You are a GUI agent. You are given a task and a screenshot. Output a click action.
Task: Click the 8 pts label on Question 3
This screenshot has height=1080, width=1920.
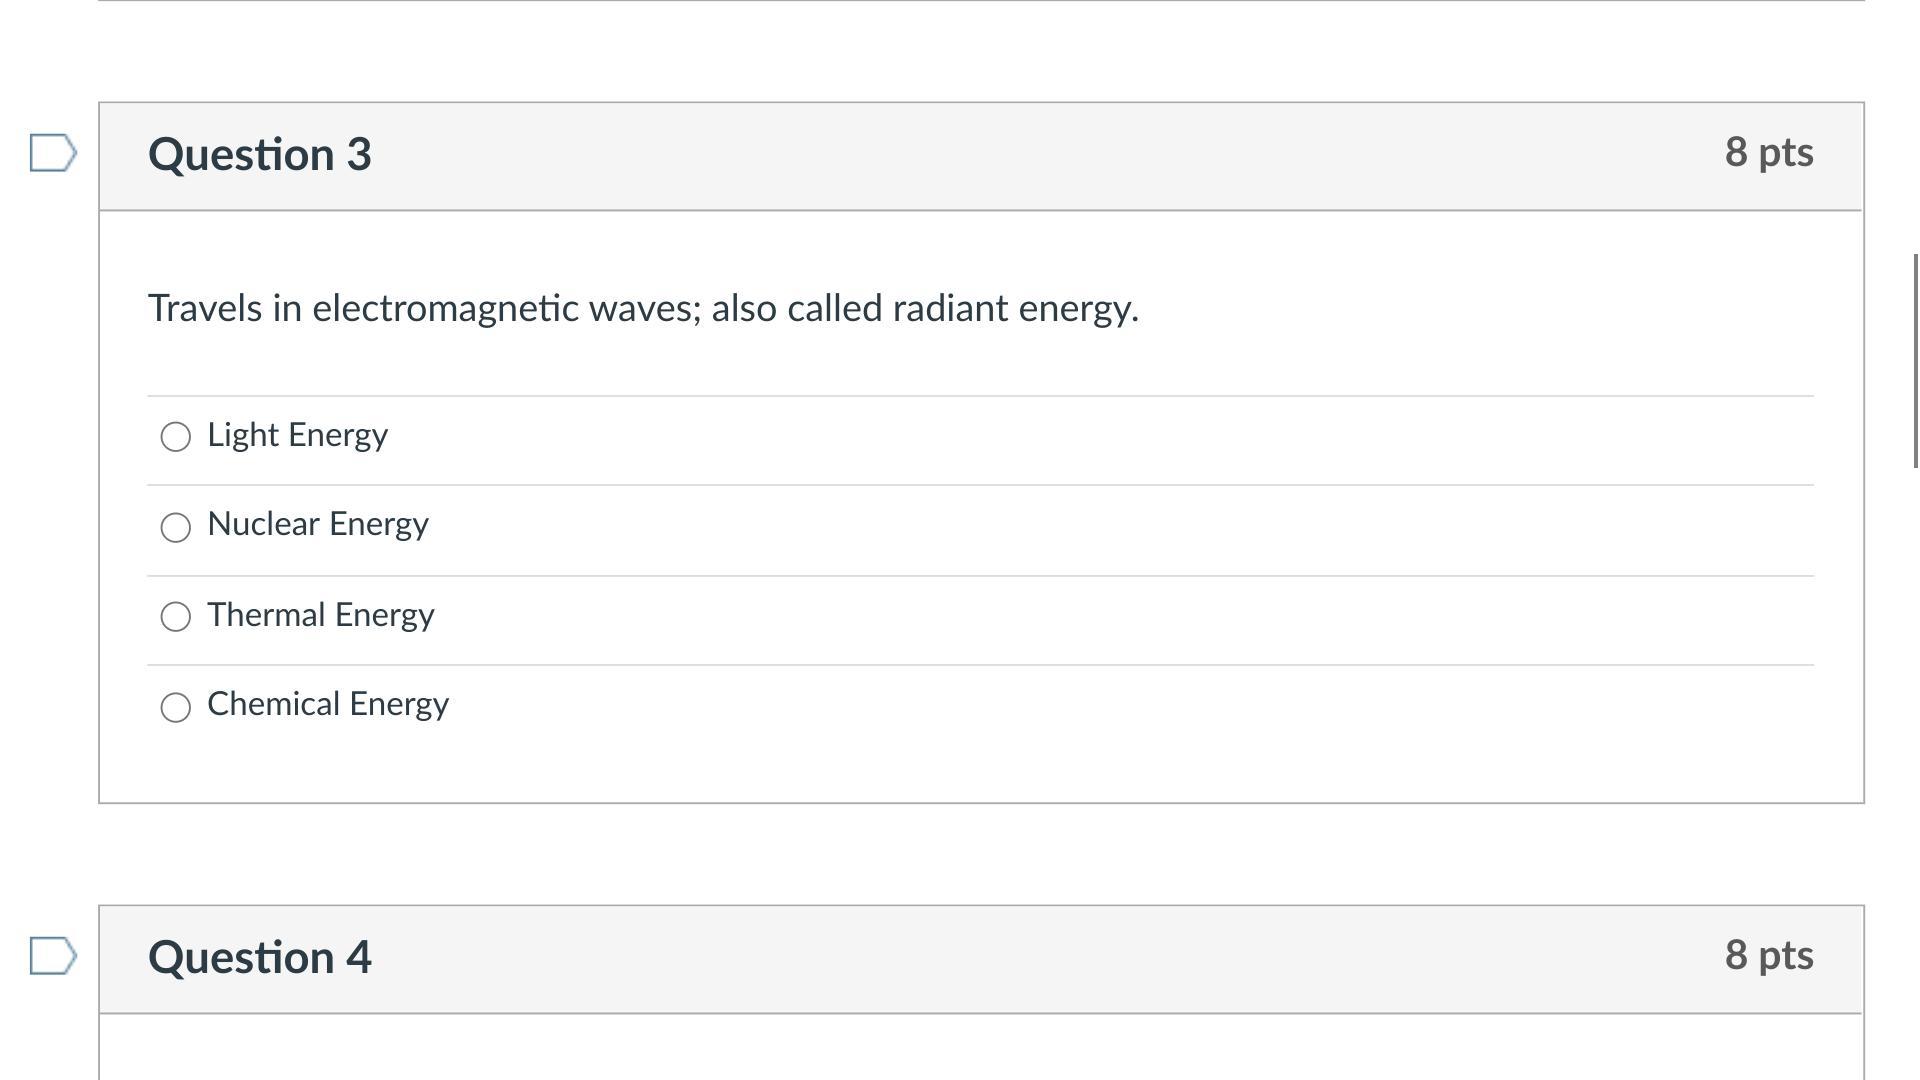click(x=1768, y=152)
